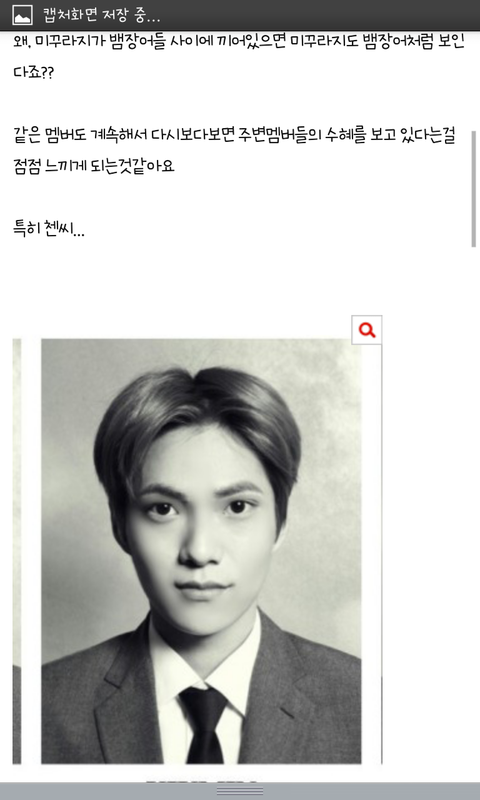Tap the previous image sliver left of the portrait
480x800 pixels.
coord(17,551)
